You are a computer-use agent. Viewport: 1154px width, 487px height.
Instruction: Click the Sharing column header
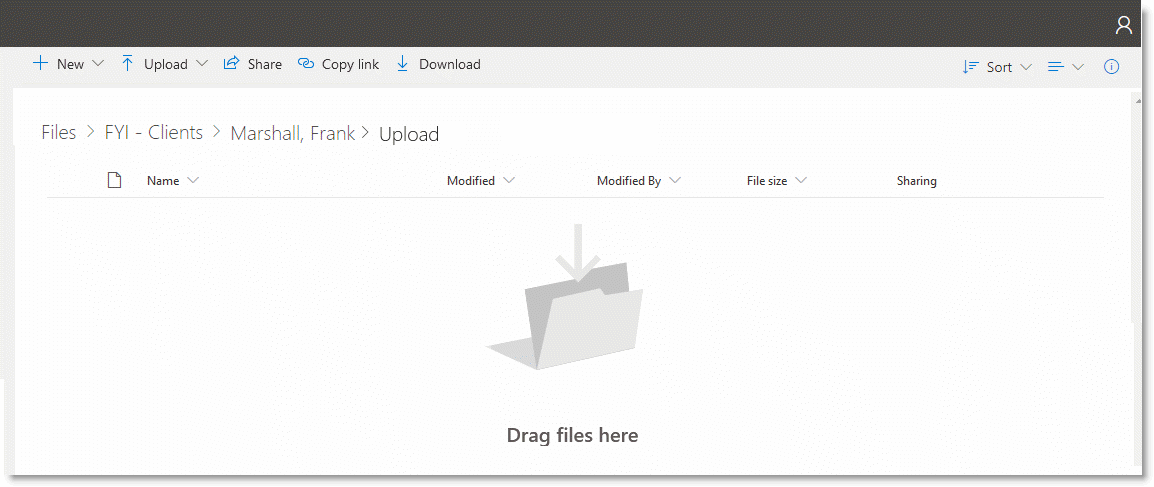[x=916, y=180]
